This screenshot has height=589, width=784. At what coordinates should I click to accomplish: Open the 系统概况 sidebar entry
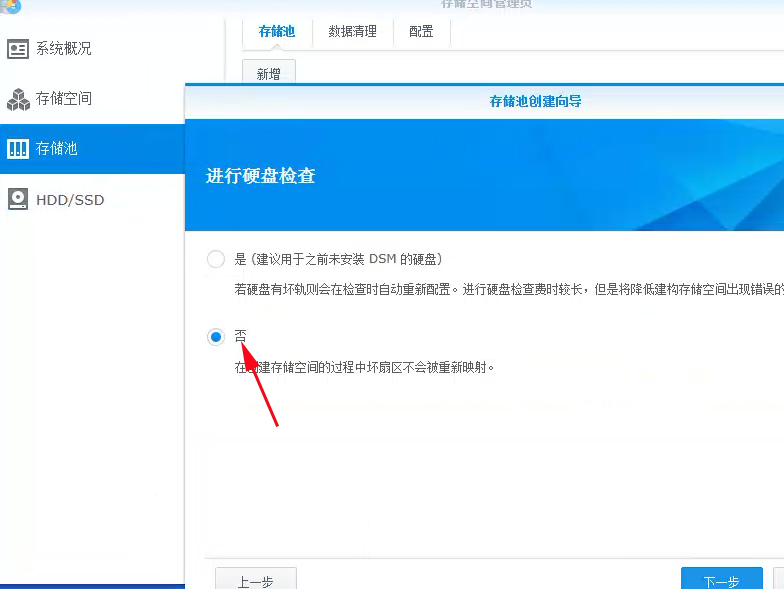tap(92, 49)
